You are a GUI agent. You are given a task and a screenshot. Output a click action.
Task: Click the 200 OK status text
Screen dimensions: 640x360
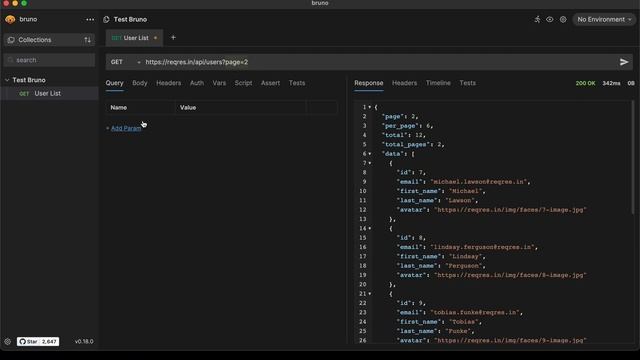[x=585, y=83]
